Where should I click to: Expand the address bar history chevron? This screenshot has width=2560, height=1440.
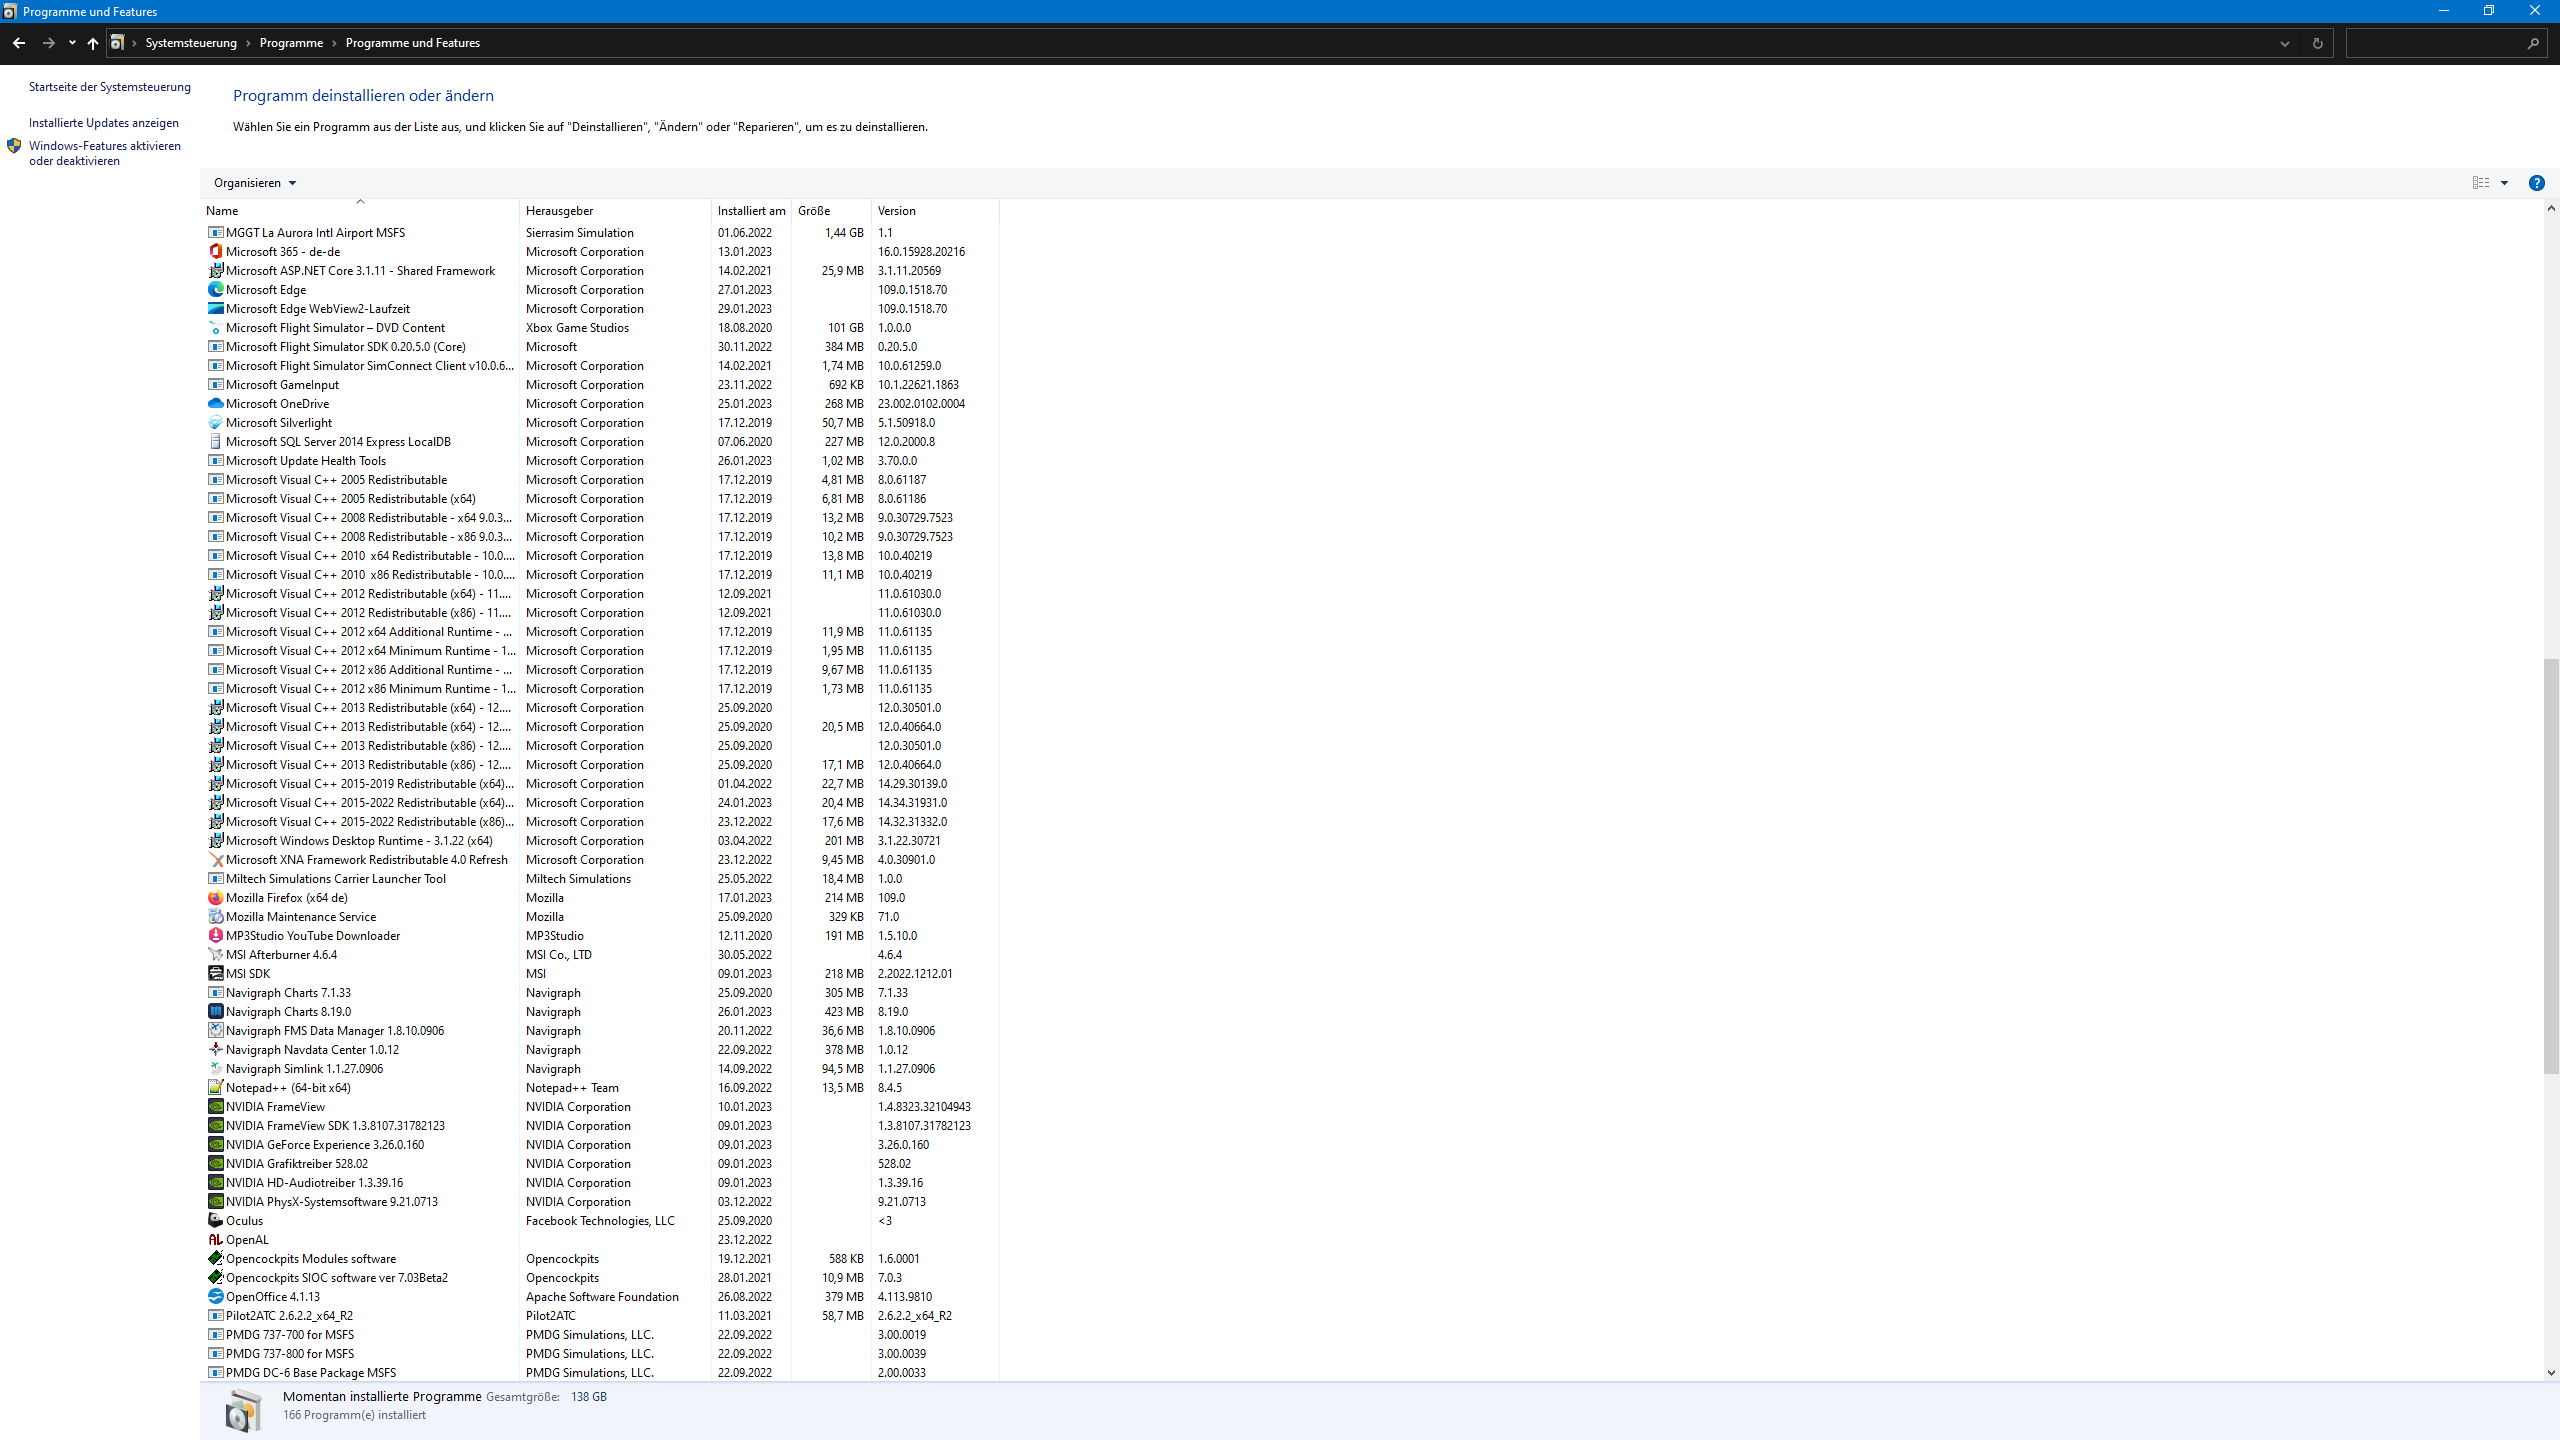(x=2283, y=42)
